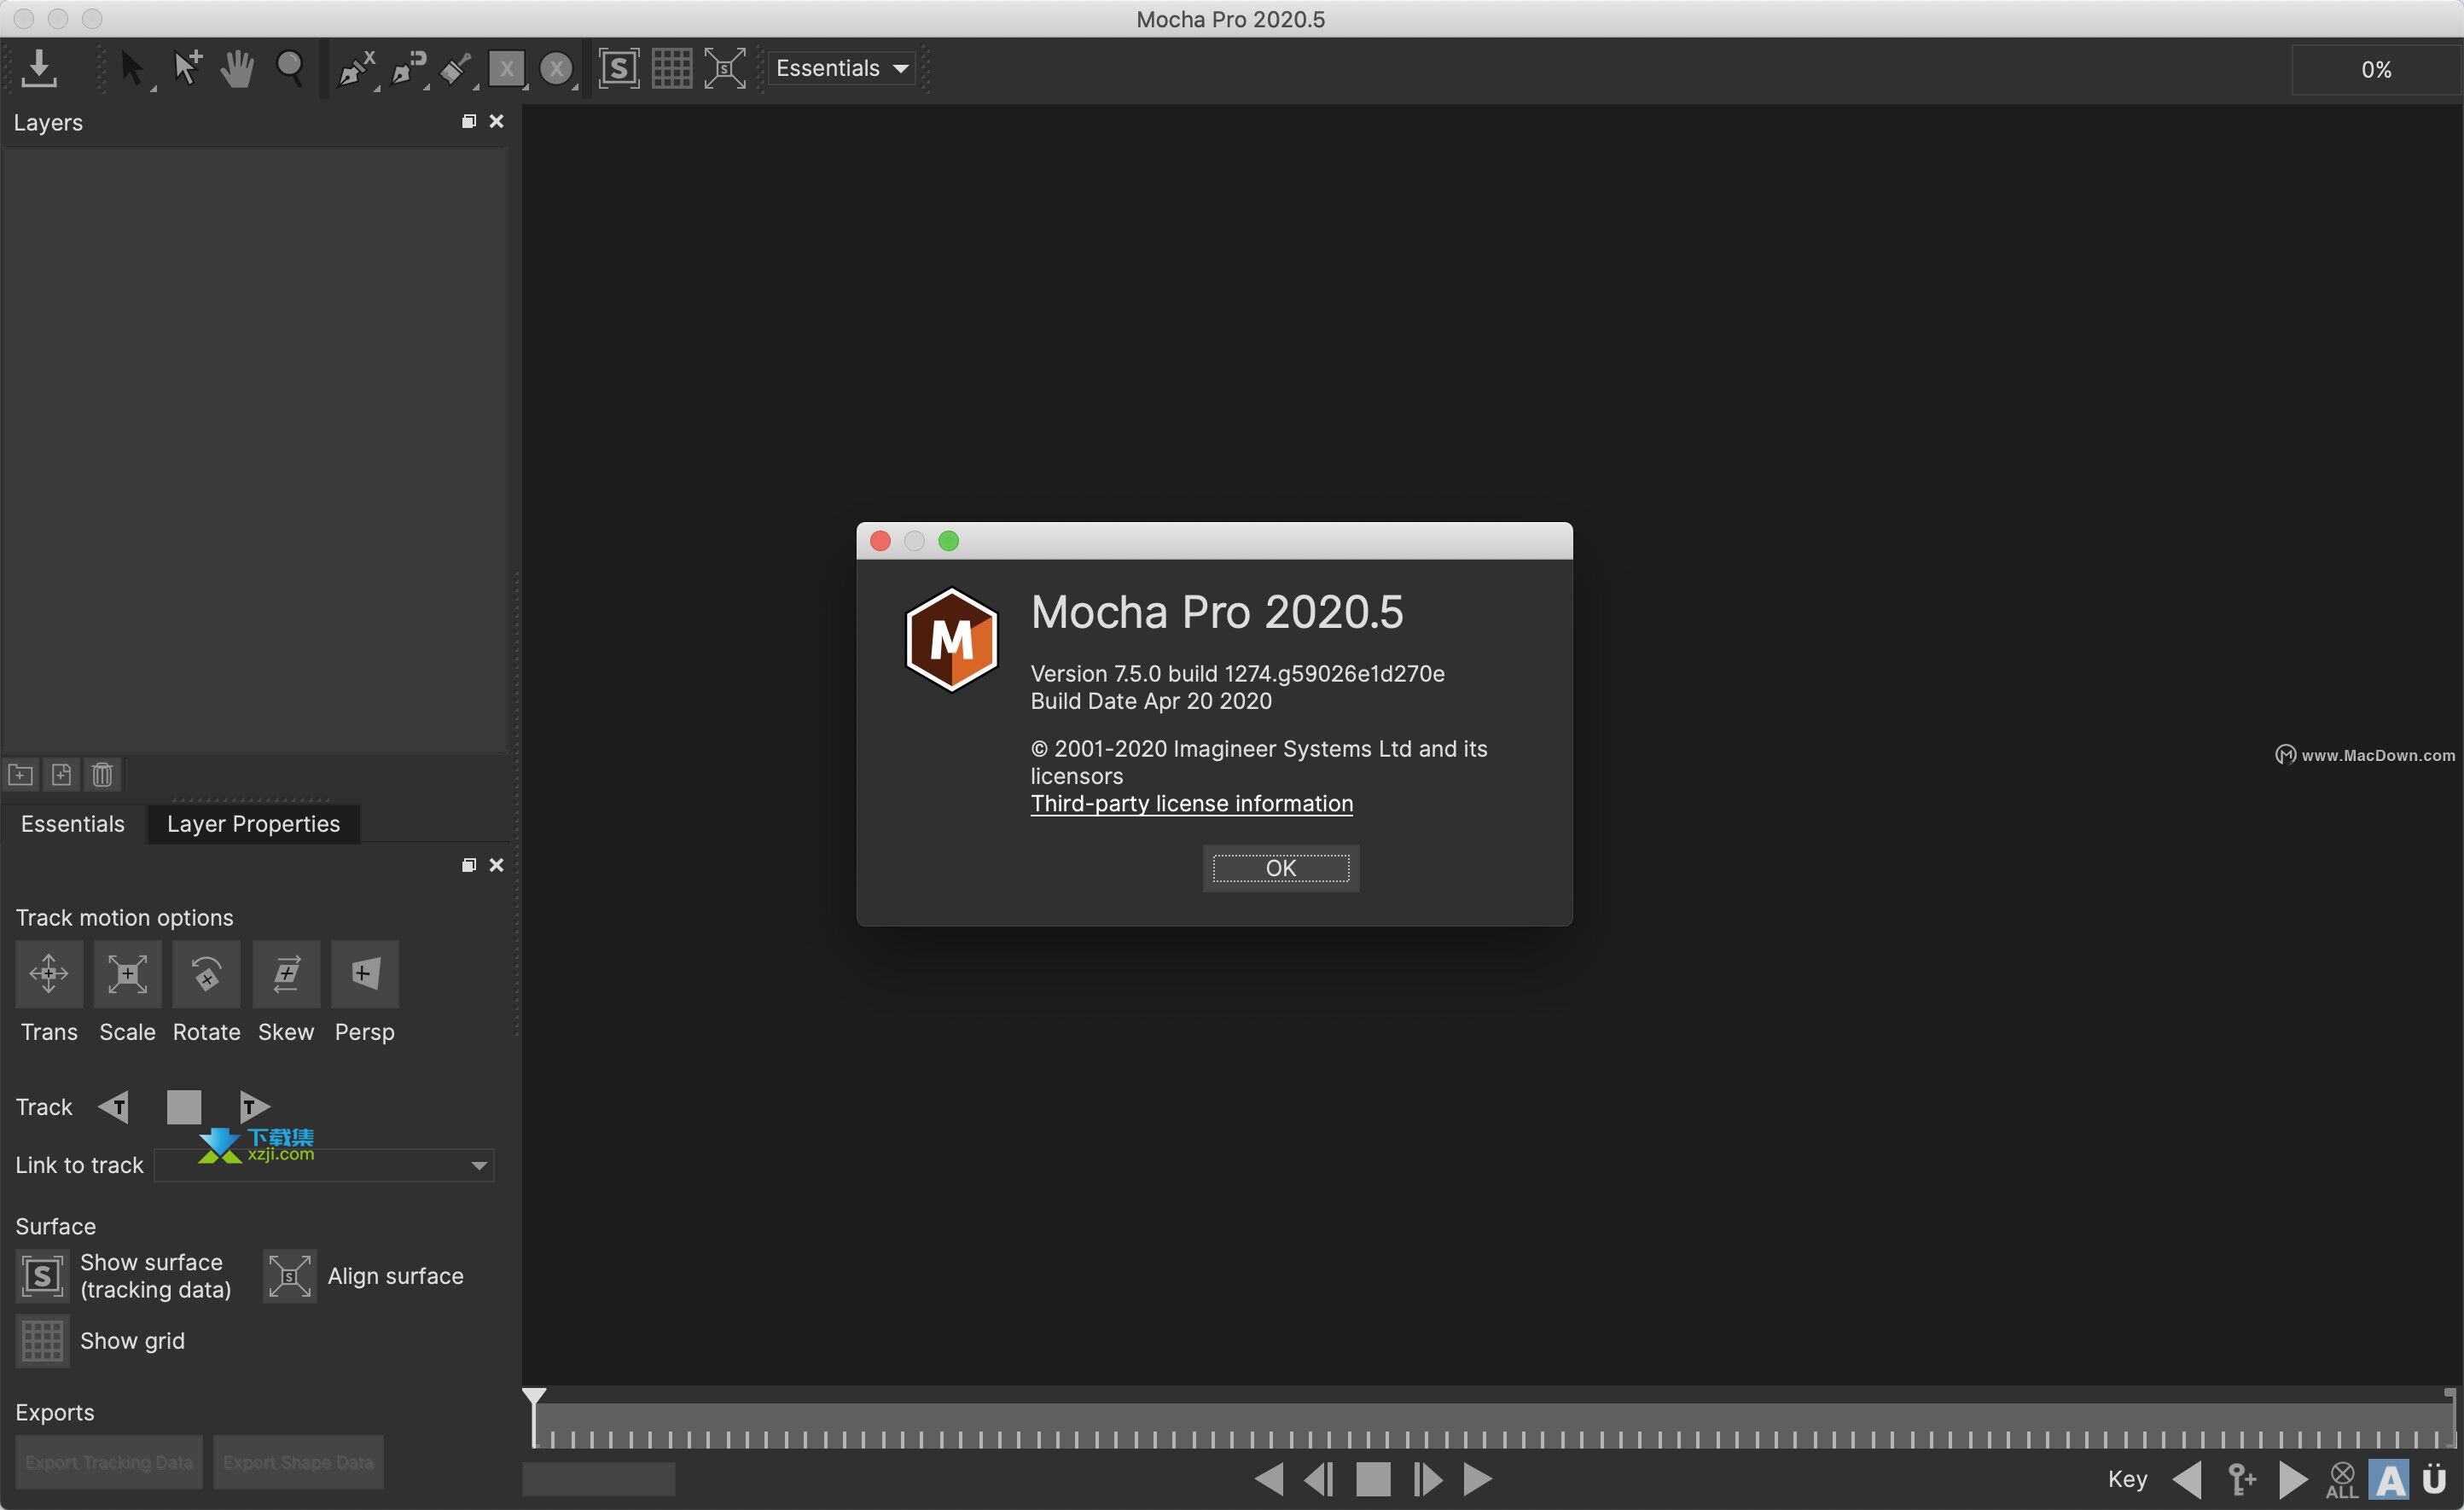Screen dimensions: 2464x1510
Task: Toggle Show grid icon in toolbar
Action: [671, 69]
